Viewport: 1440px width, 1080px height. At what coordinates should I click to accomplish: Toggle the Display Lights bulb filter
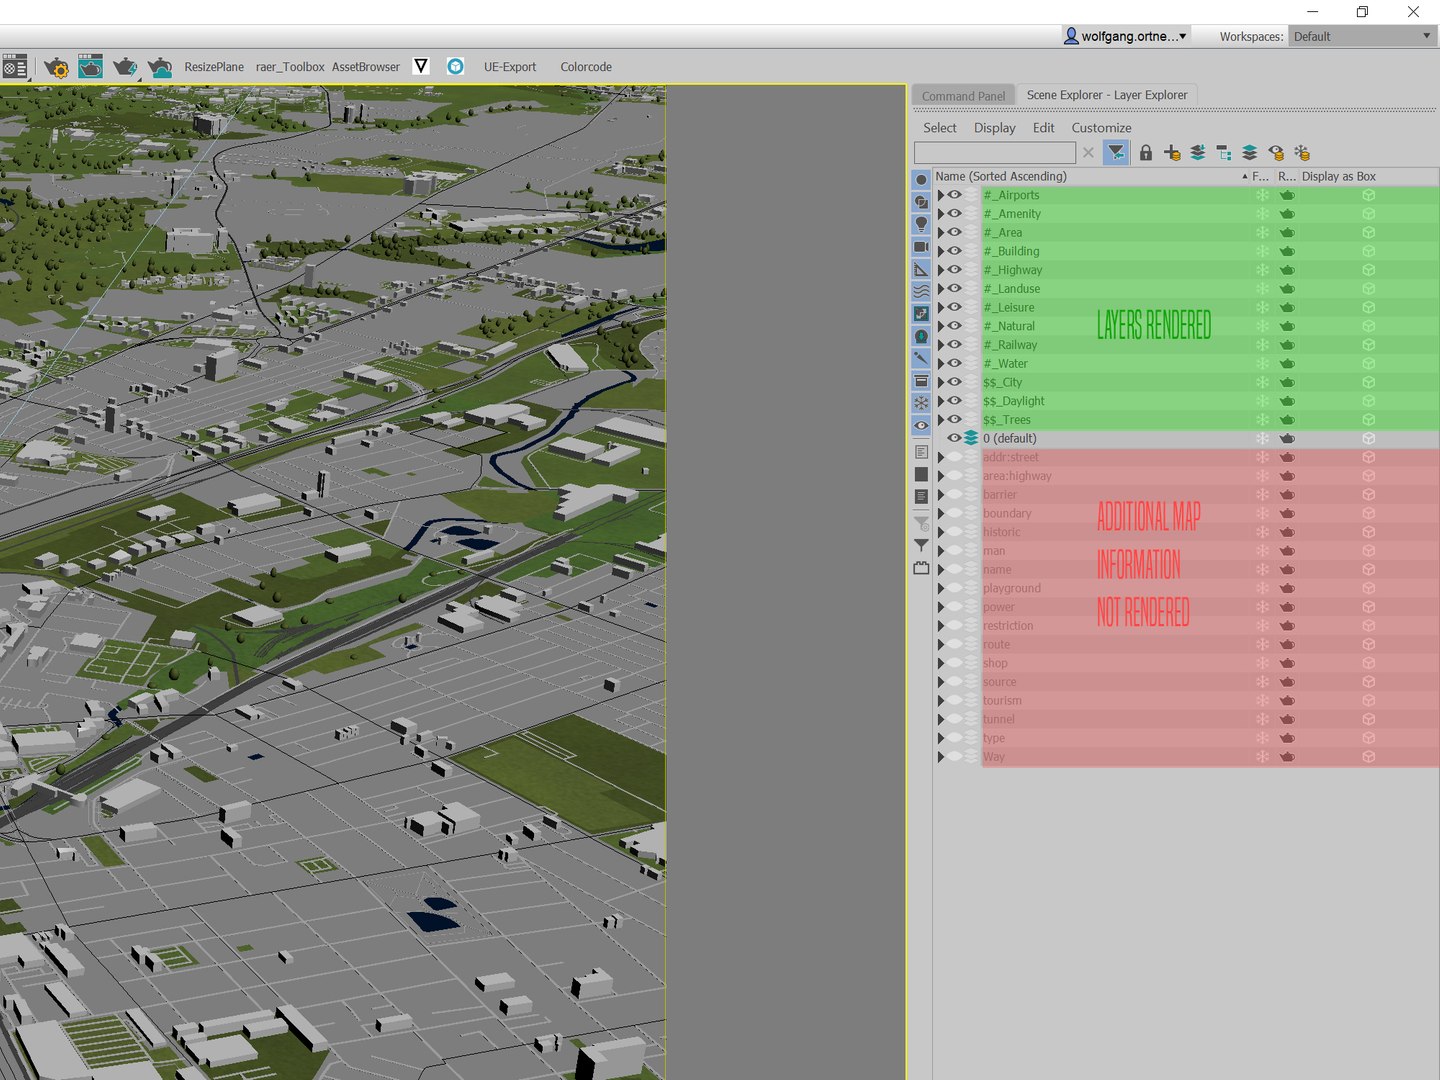pos(921,224)
